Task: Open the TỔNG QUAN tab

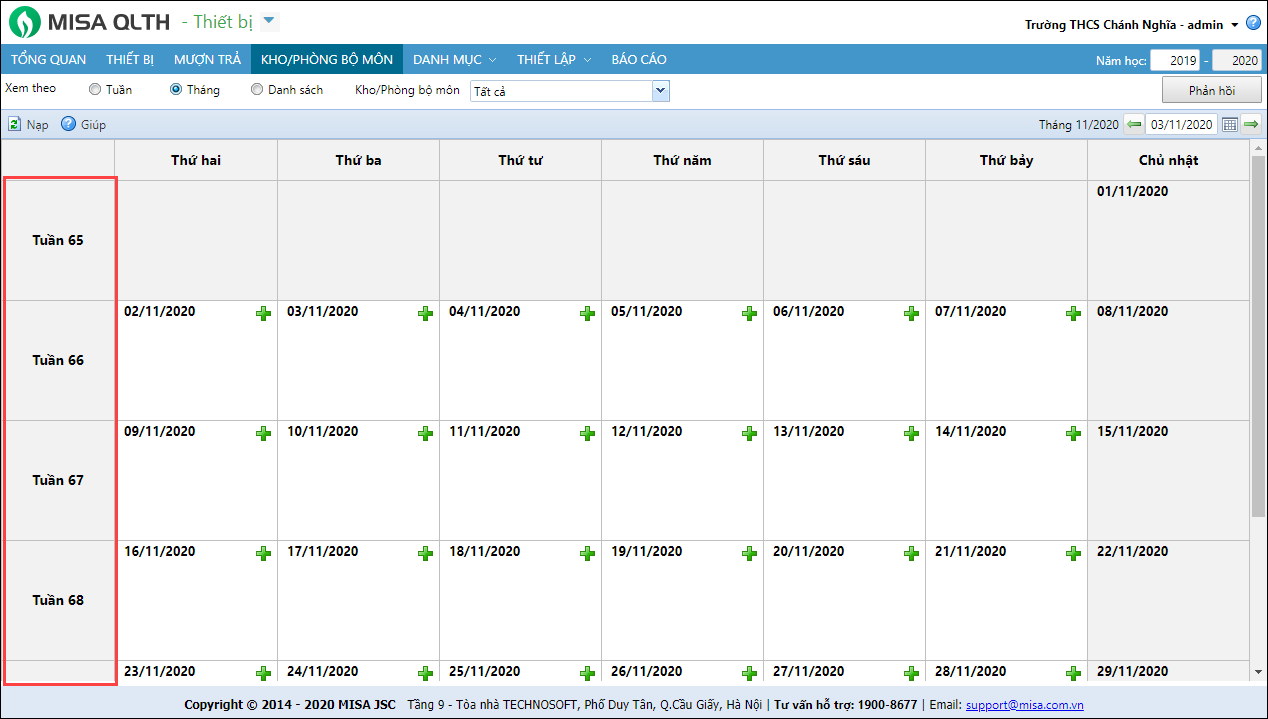Action: point(49,59)
